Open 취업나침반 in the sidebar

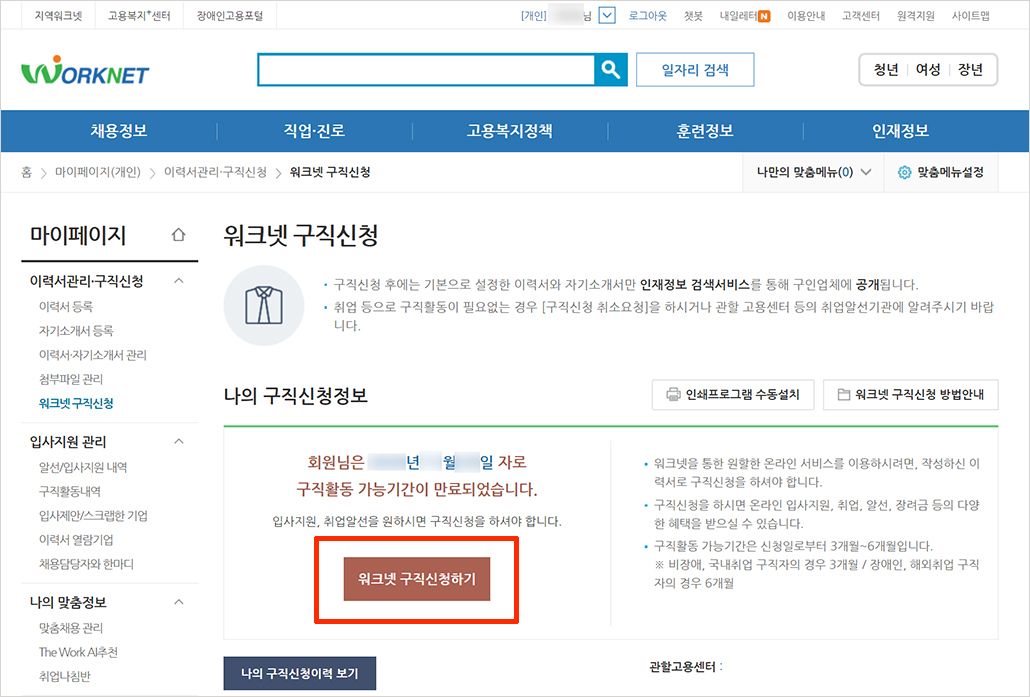64,676
